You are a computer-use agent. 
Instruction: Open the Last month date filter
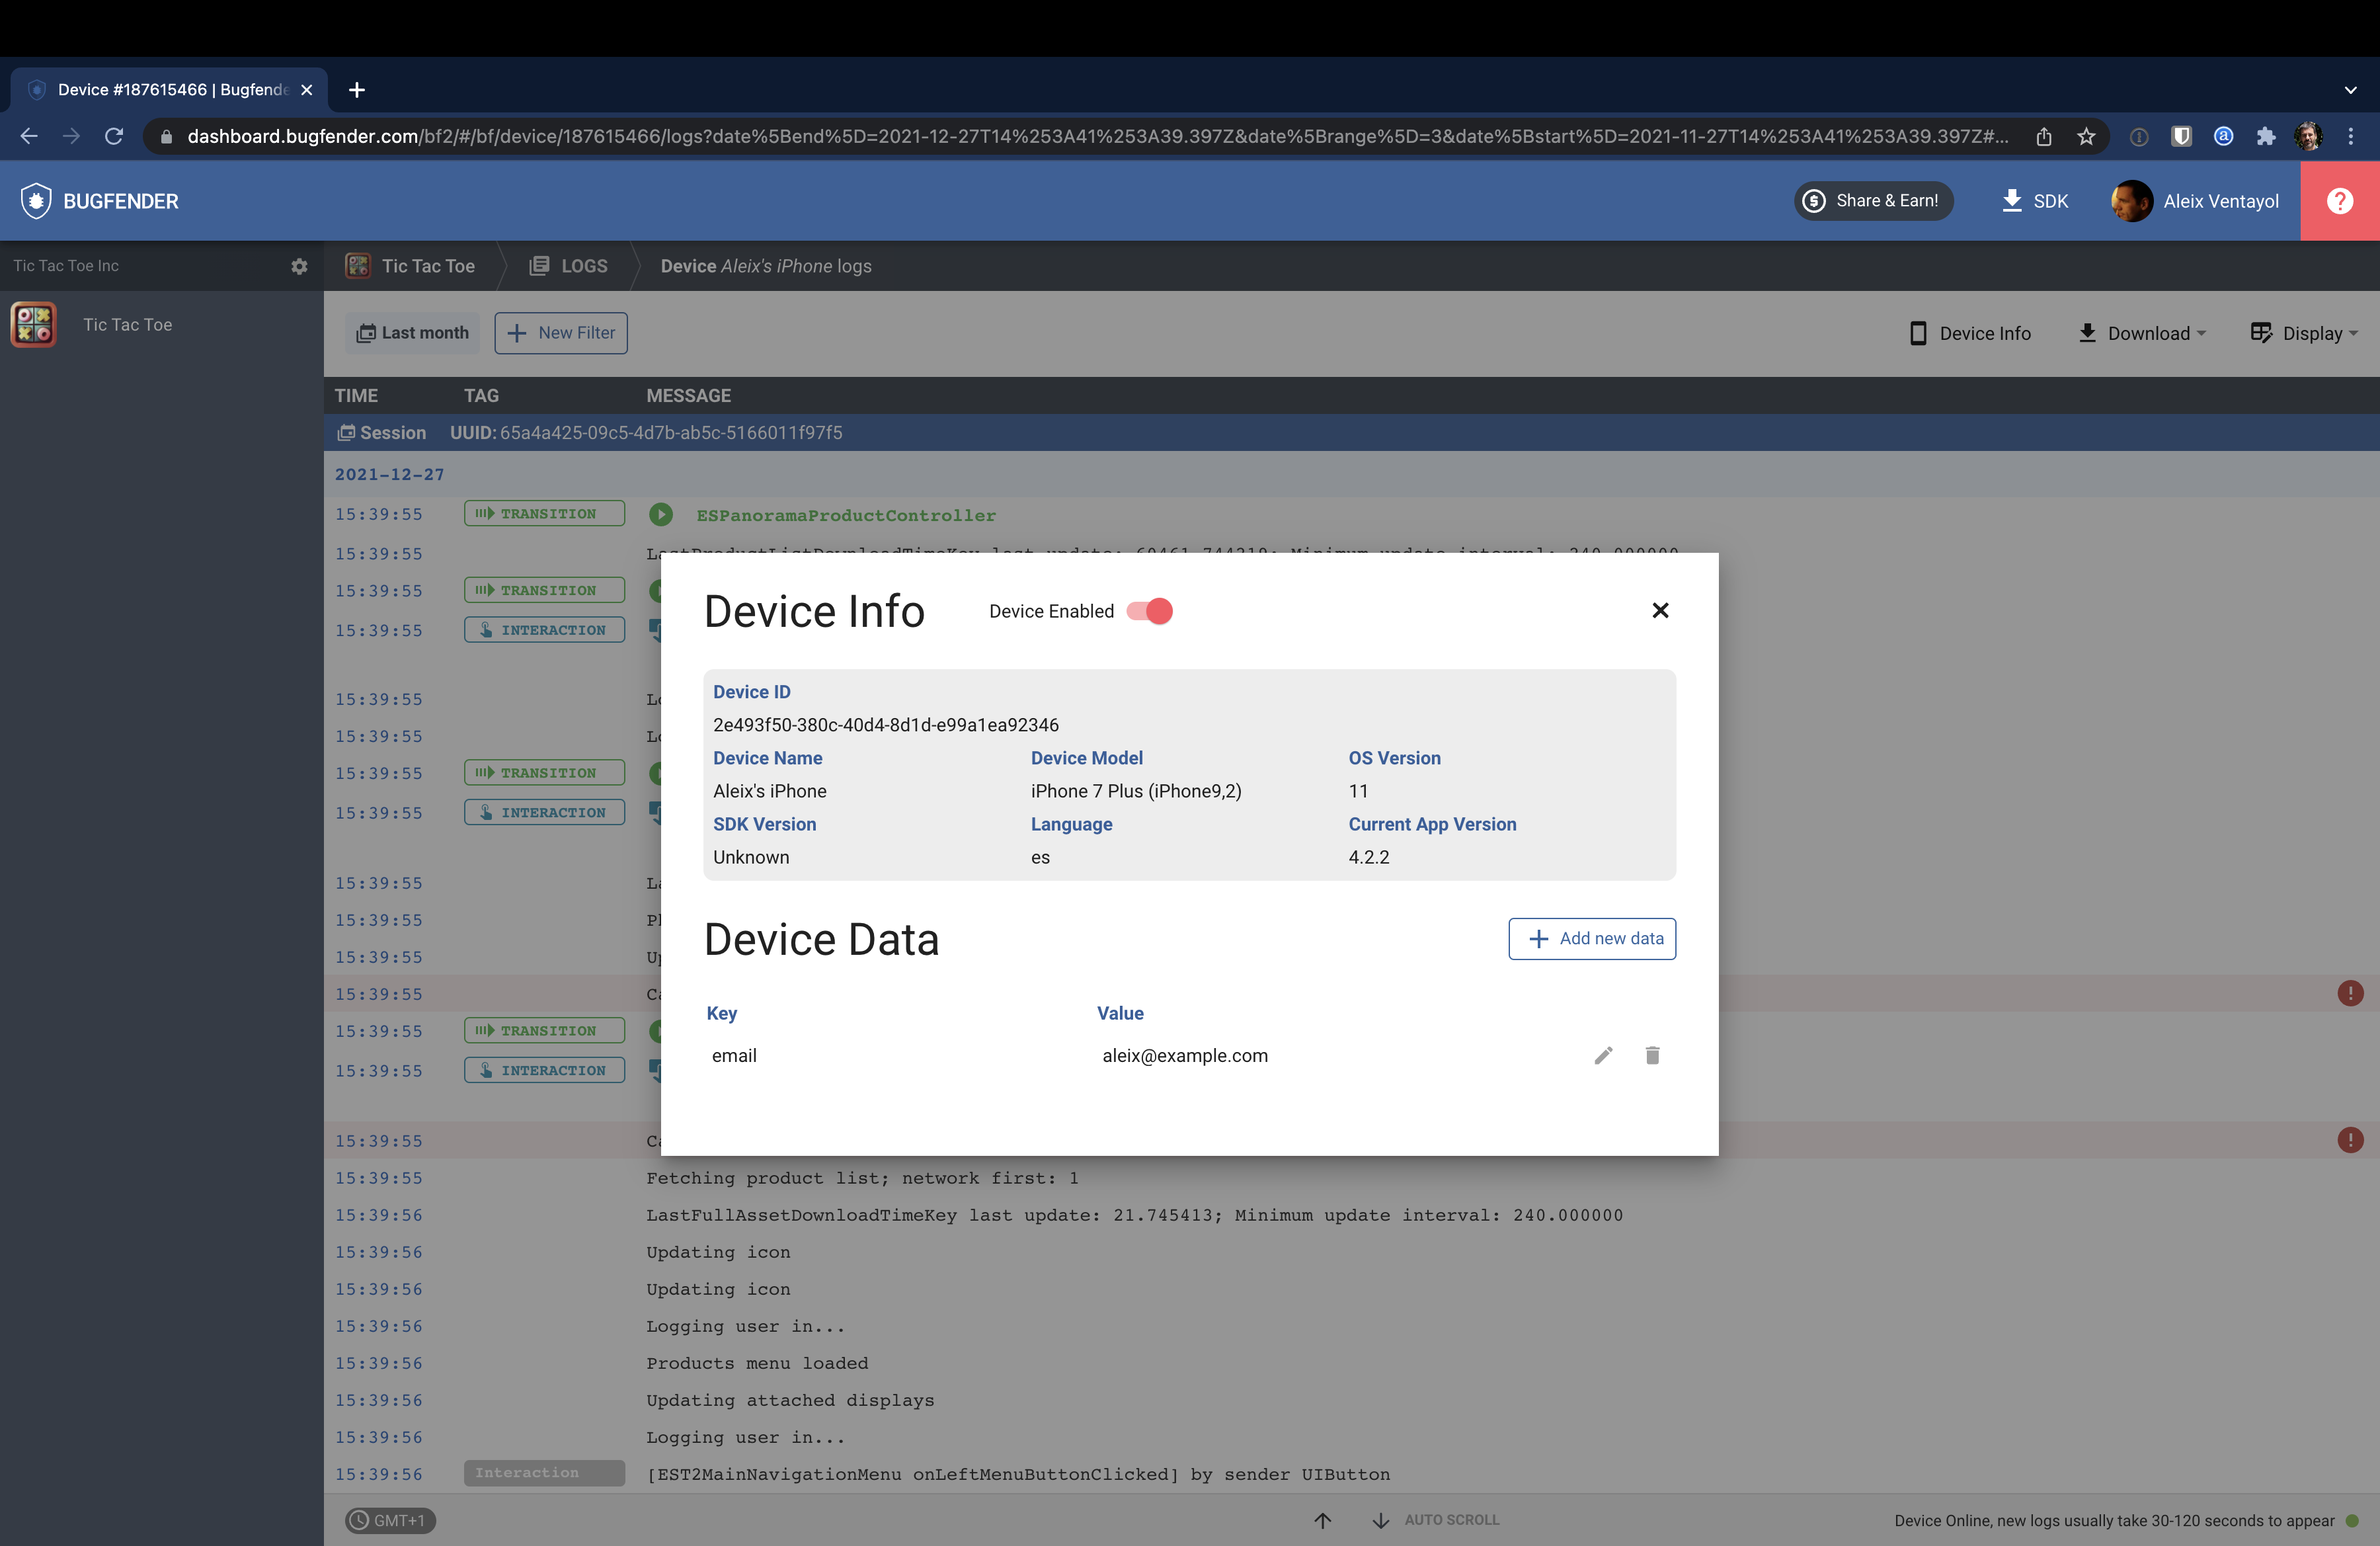413,333
